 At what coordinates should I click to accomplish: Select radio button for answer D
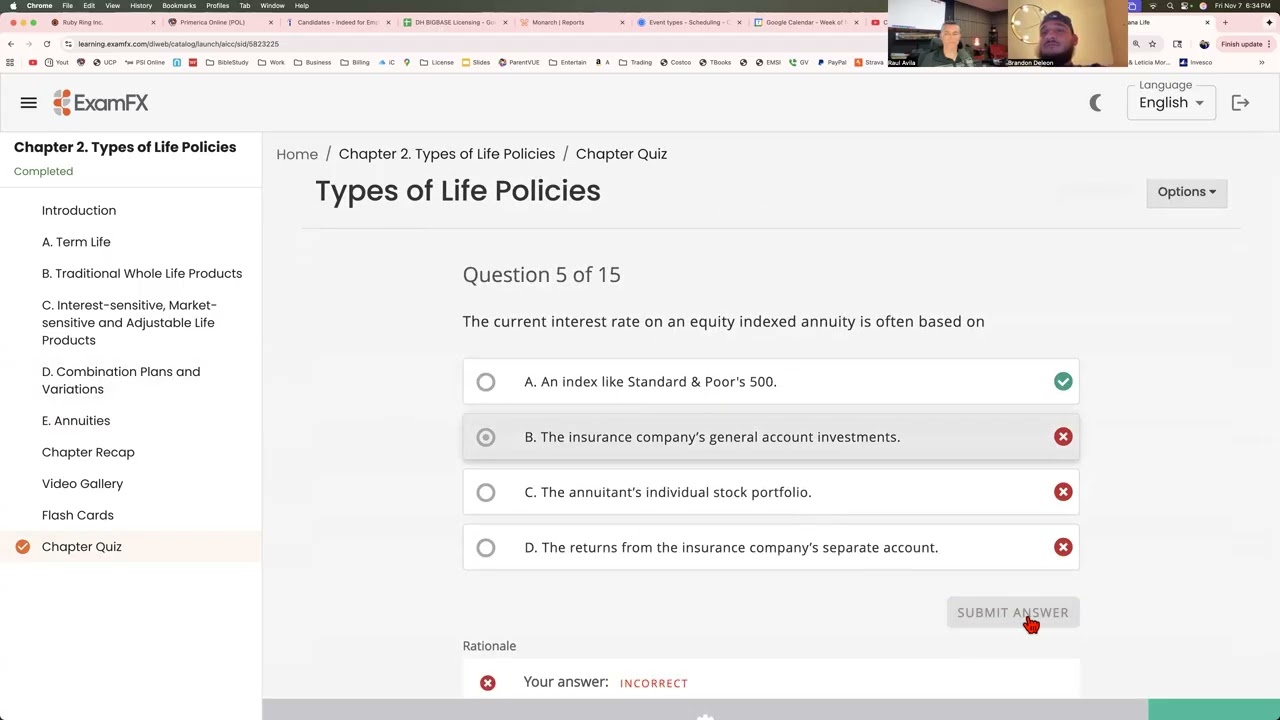pos(486,548)
